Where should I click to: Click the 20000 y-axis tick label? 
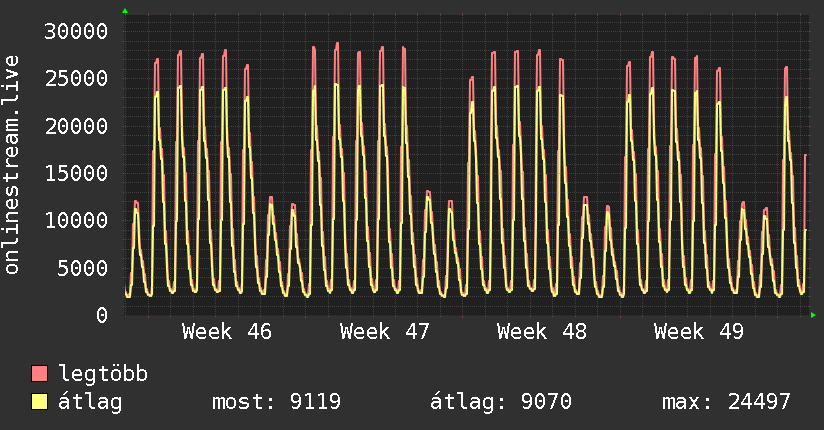[x=77, y=126]
